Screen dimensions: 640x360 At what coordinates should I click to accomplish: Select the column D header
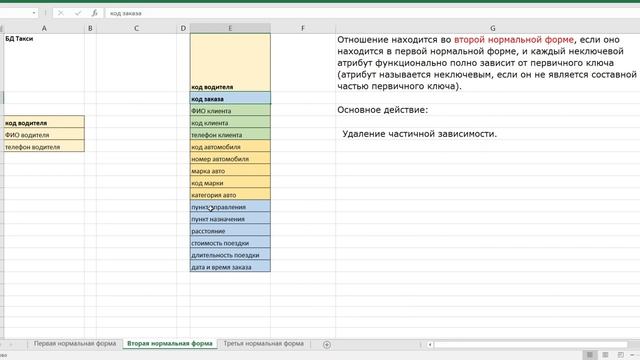[x=183, y=28]
